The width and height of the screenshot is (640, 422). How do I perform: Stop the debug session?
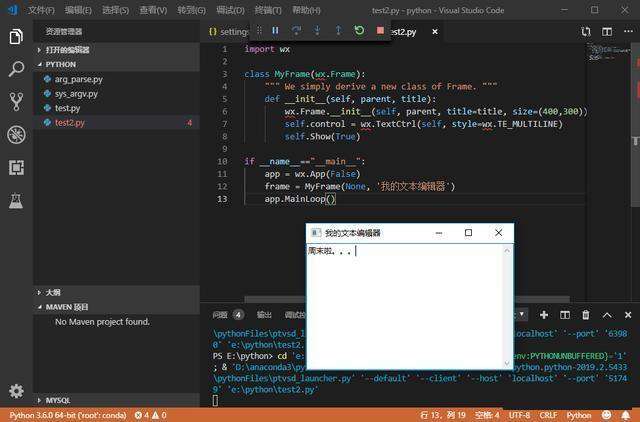click(x=380, y=31)
